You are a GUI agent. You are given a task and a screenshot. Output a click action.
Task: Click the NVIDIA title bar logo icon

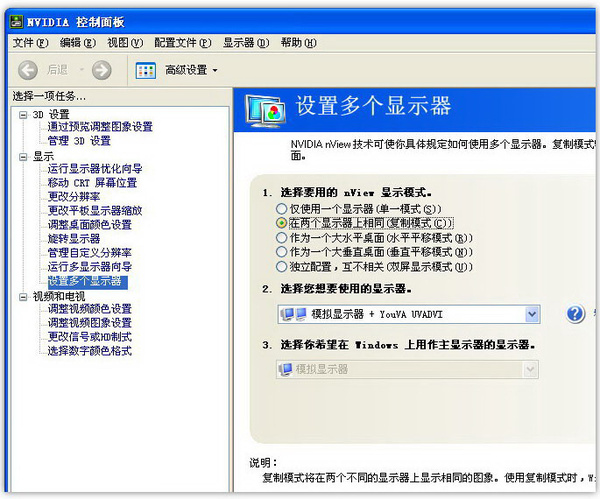16,21
